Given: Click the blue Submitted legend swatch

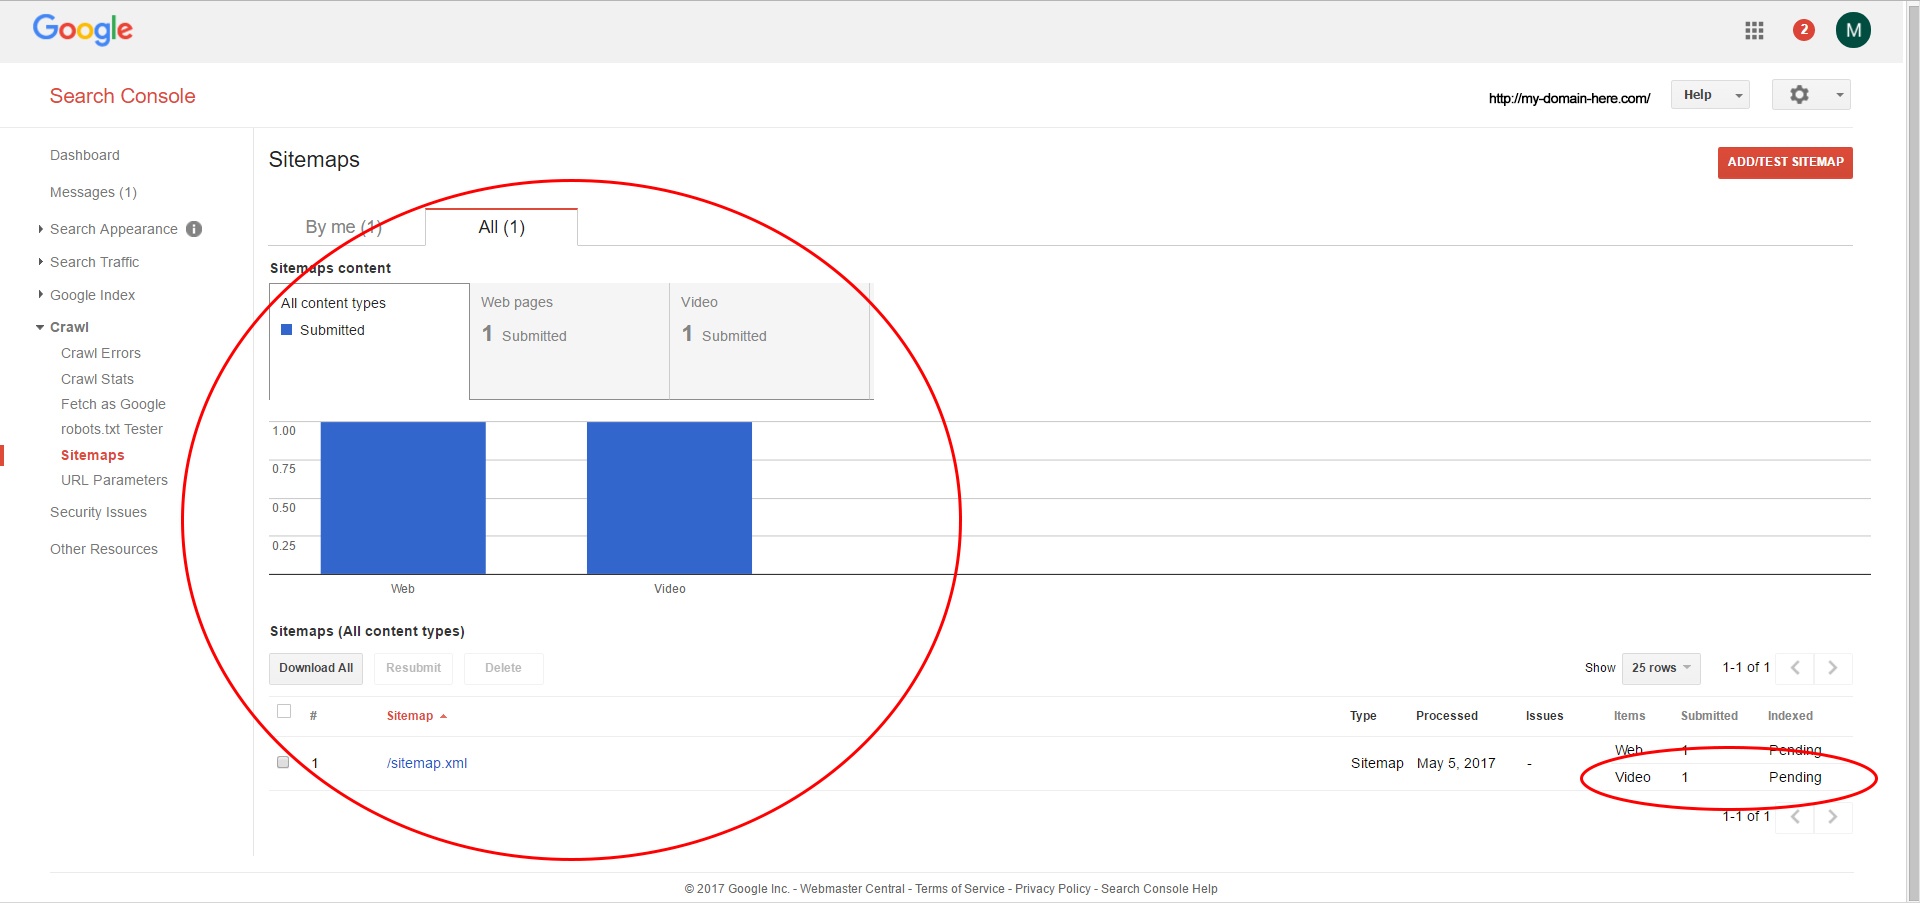Looking at the screenshot, I should [287, 330].
